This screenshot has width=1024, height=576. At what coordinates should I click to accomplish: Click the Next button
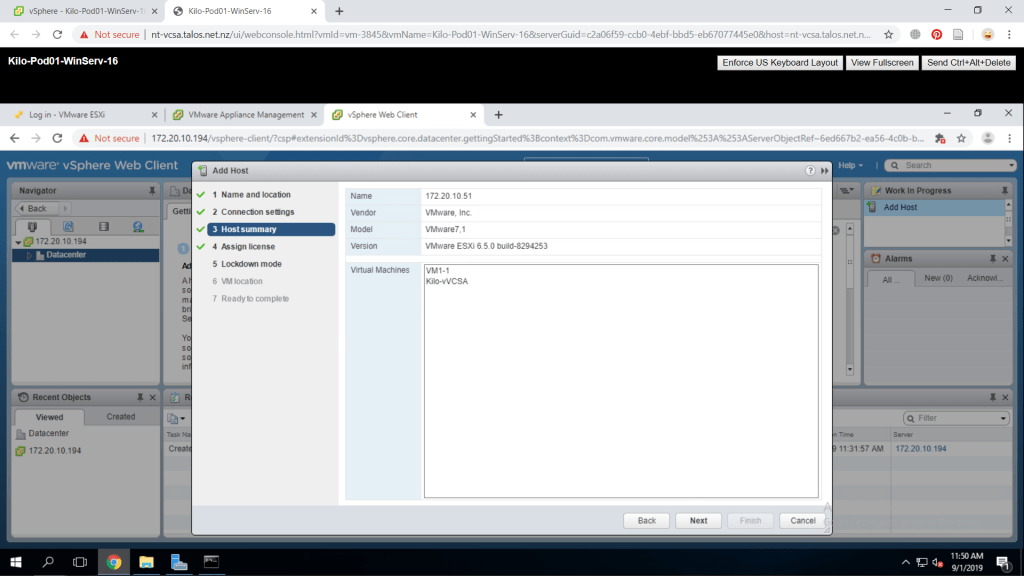698,520
